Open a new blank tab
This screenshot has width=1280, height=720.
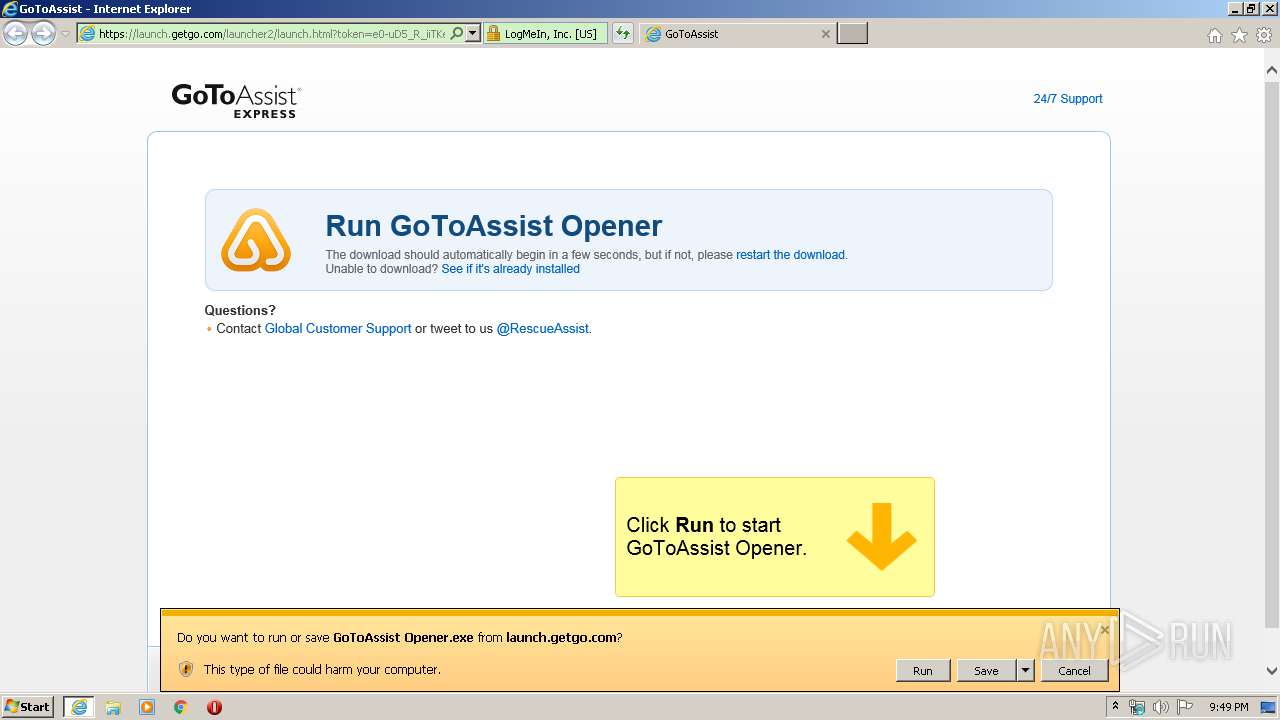pos(852,34)
